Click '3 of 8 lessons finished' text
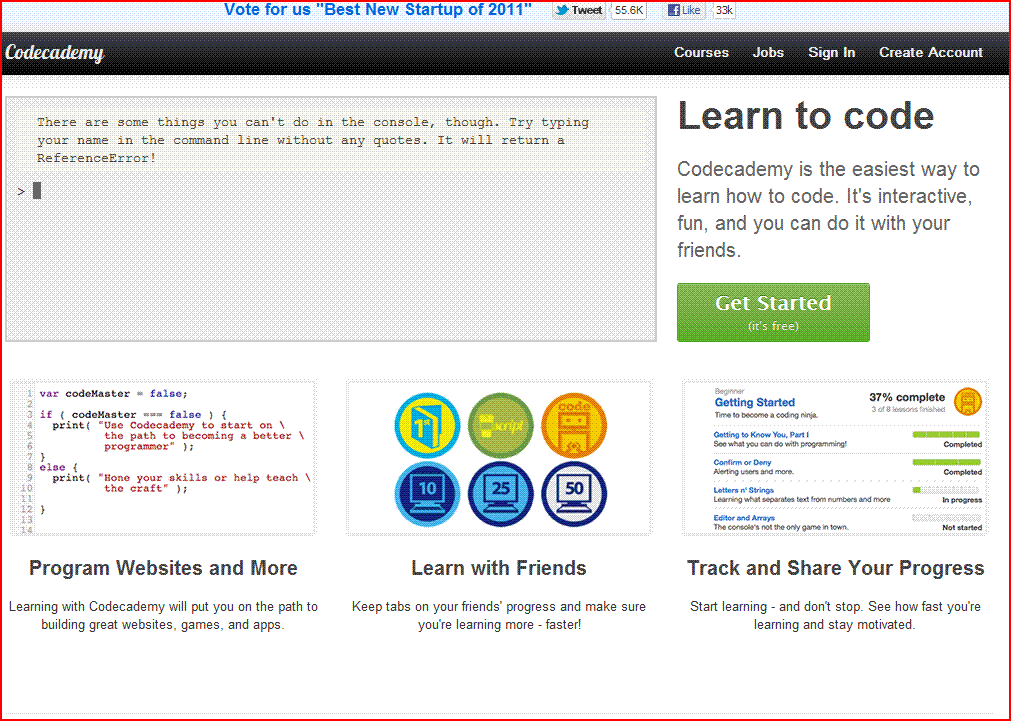 (908, 410)
